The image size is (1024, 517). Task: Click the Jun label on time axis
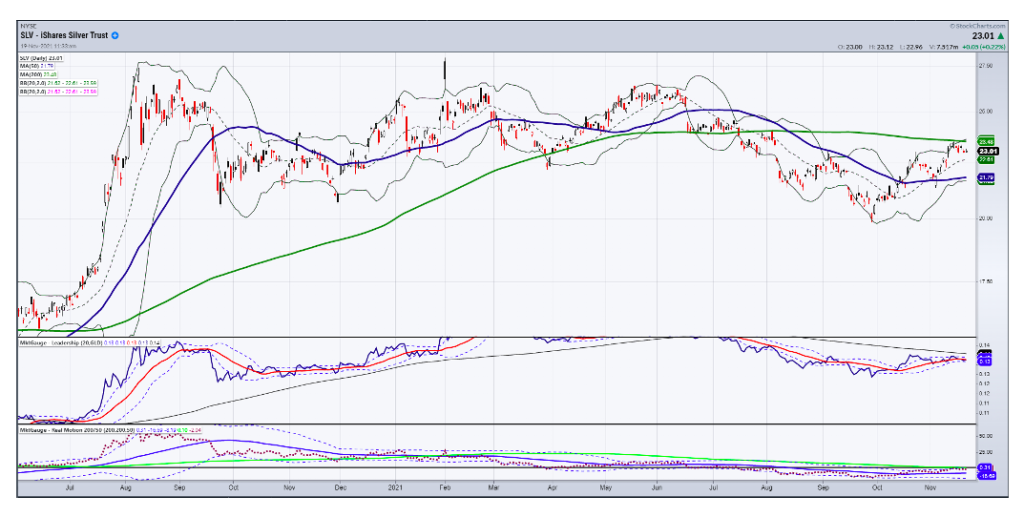point(658,487)
